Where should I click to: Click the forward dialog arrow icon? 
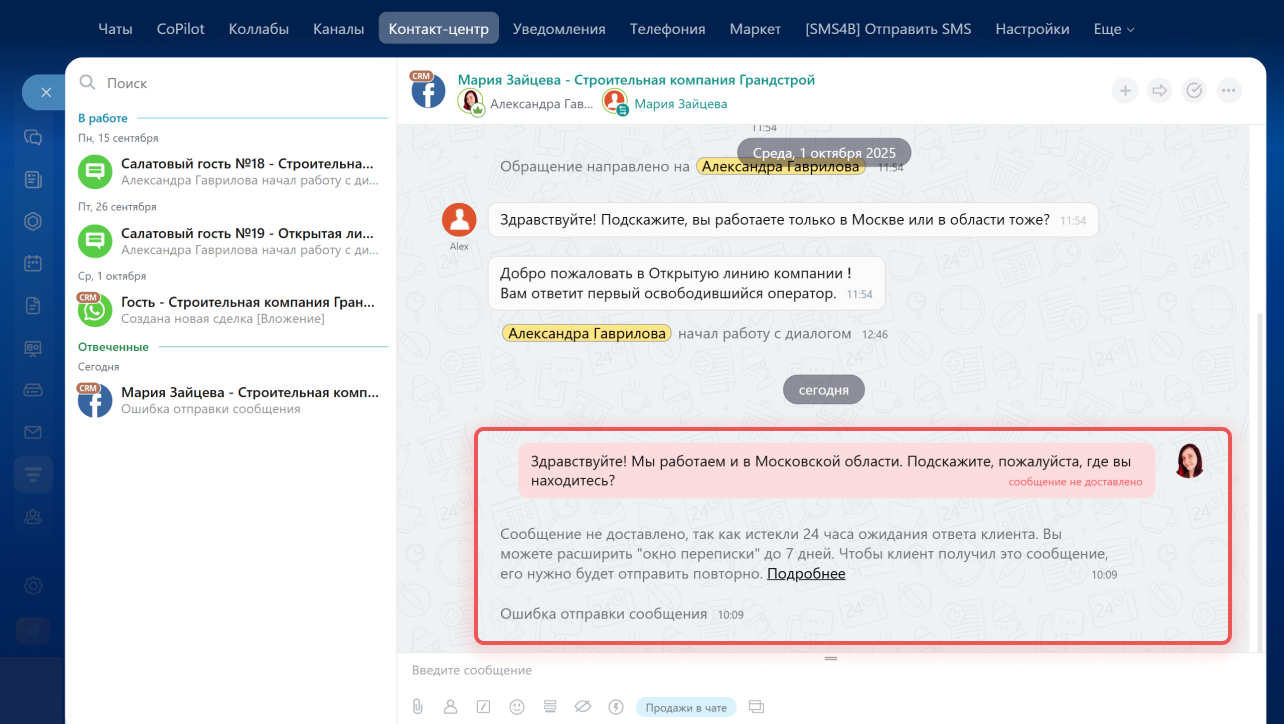(1160, 91)
